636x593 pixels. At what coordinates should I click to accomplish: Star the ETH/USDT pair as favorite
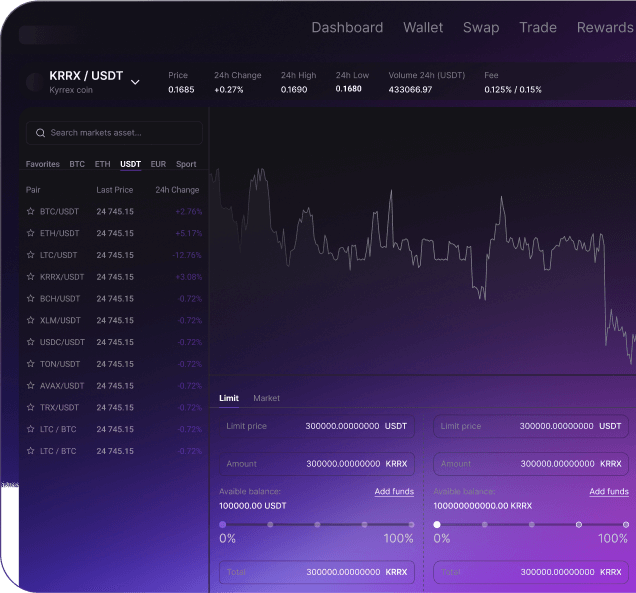click(31, 233)
